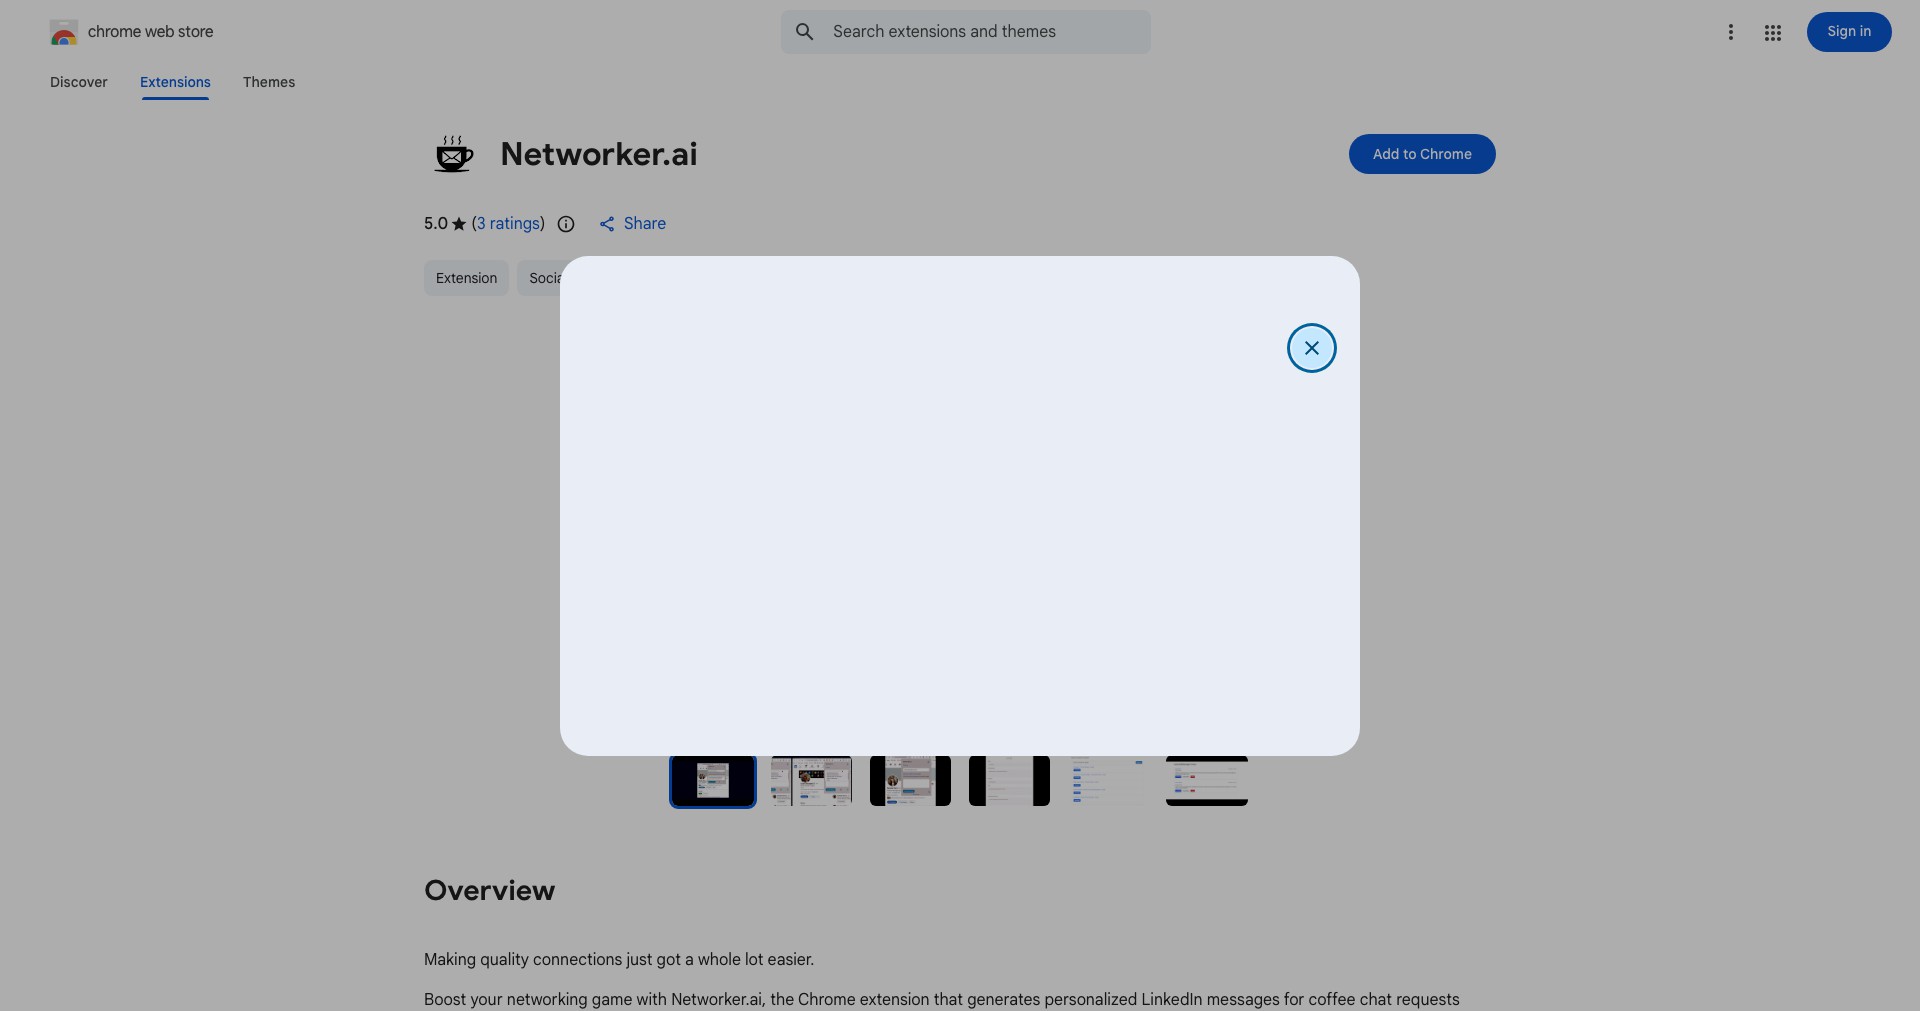This screenshot has height=1011, width=1920.
Task: Click the 'Boost your networking game' paragraph
Action: (x=942, y=1000)
